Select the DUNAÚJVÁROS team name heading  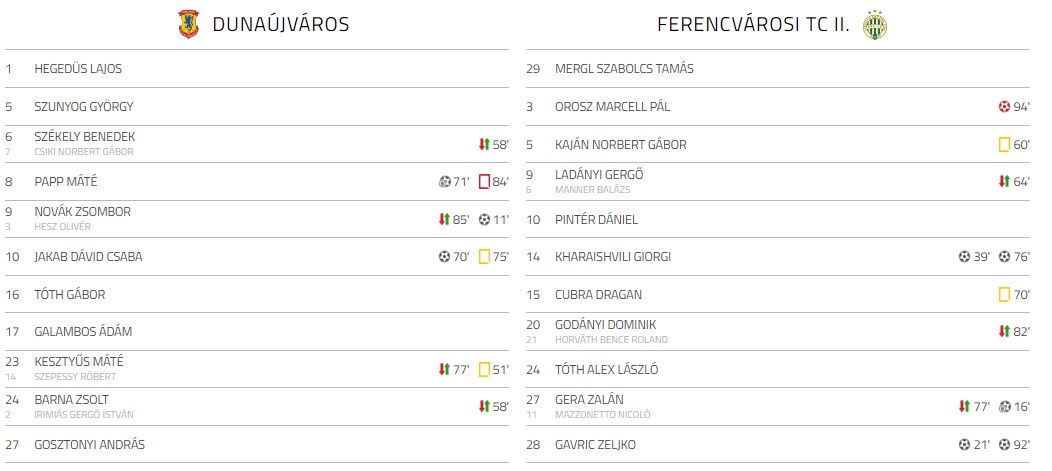coord(280,25)
